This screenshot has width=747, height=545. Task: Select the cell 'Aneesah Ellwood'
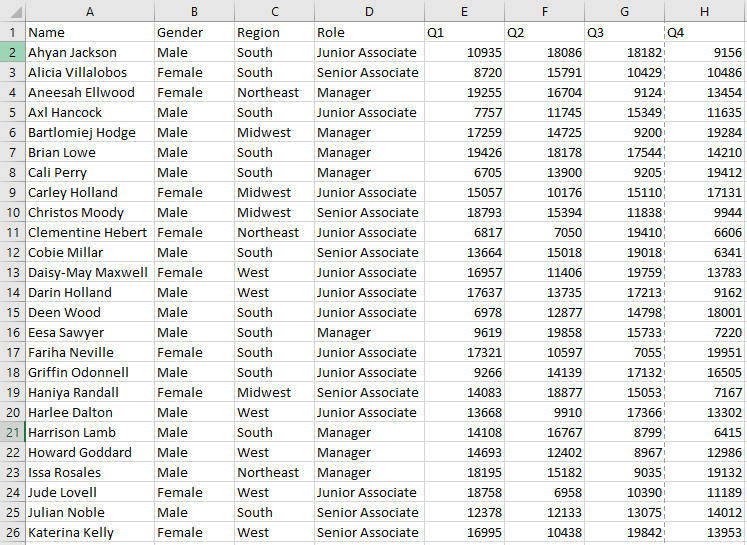pos(90,92)
